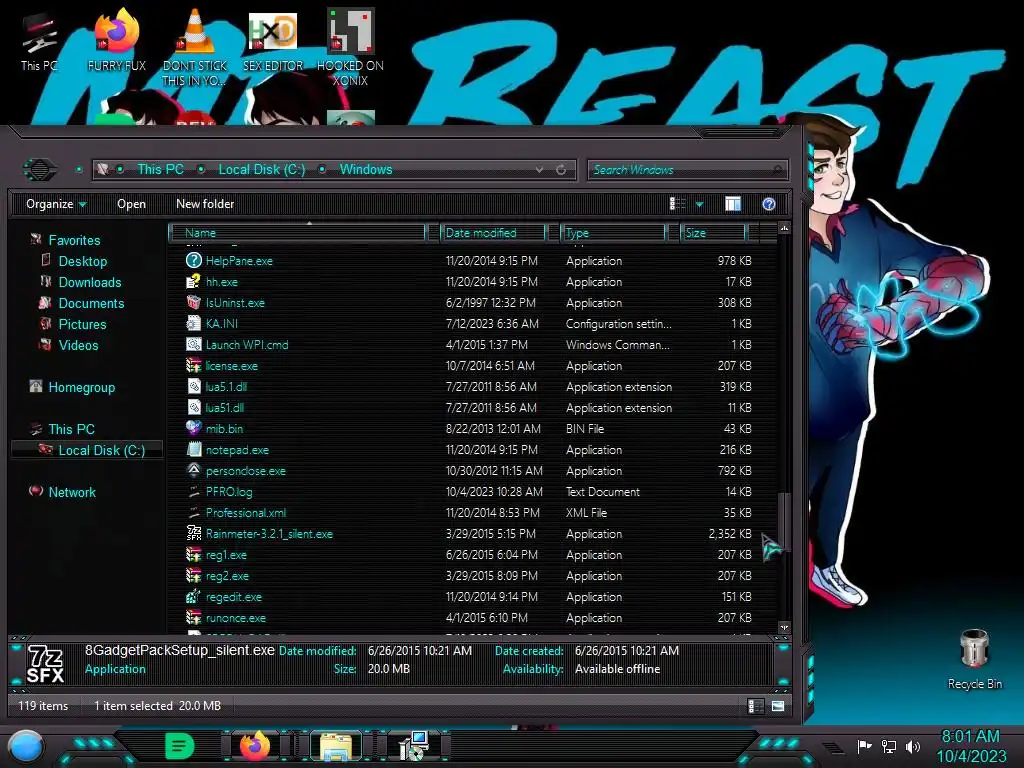Open the Organize dropdown menu
This screenshot has height=768, width=1024.
point(56,204)
